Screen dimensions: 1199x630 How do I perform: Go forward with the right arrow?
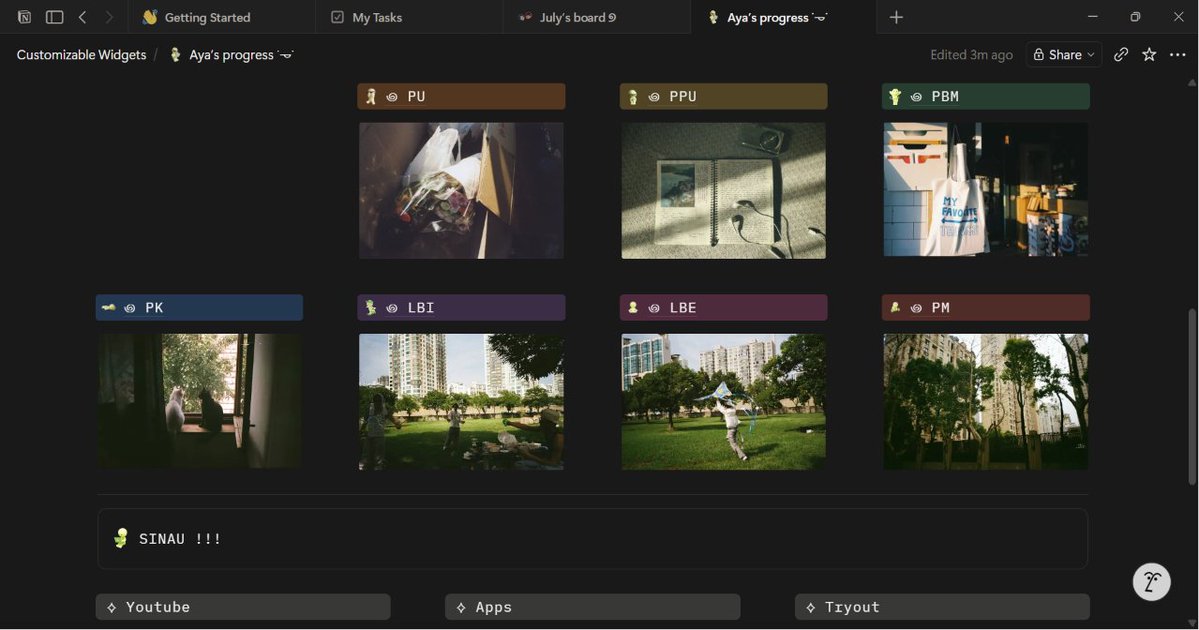109,17
